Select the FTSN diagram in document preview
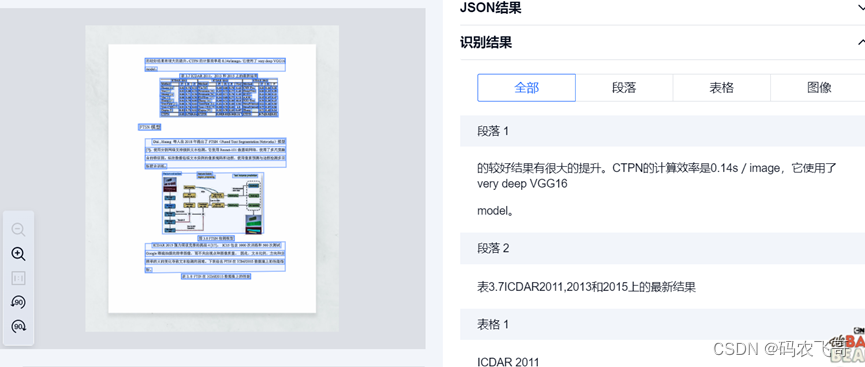865x367 pixels. 213,203
